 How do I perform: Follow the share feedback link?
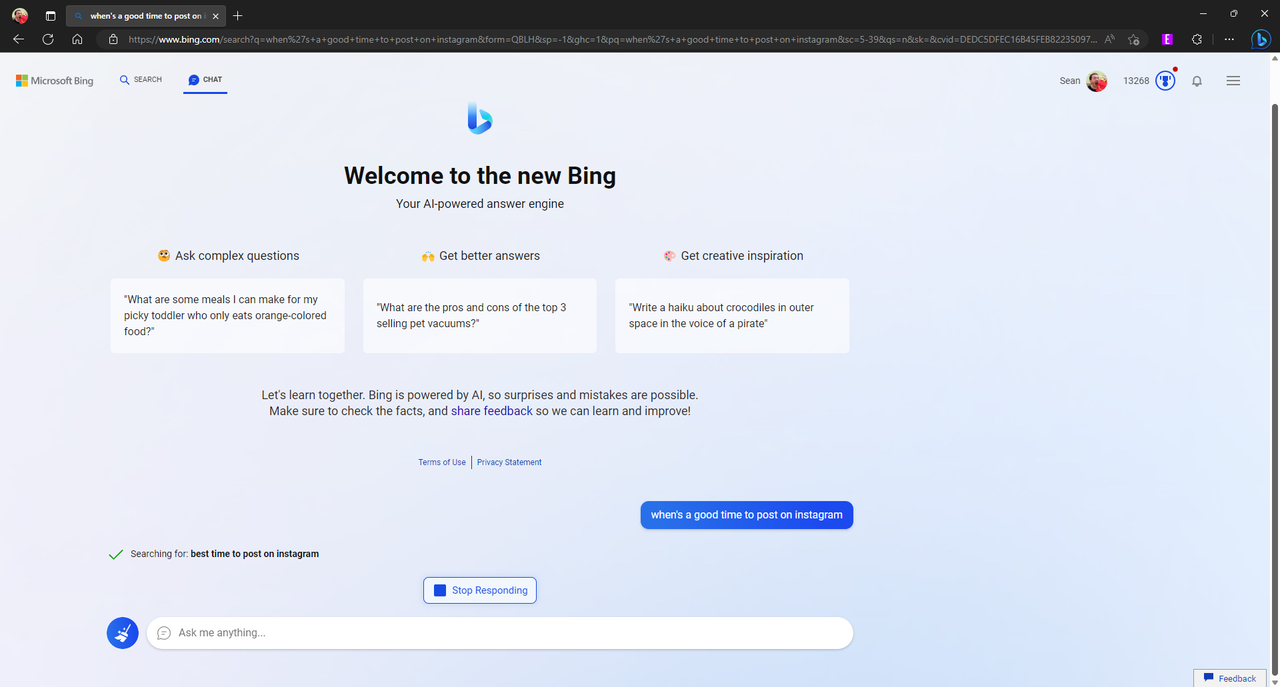(x=492, y=411)
